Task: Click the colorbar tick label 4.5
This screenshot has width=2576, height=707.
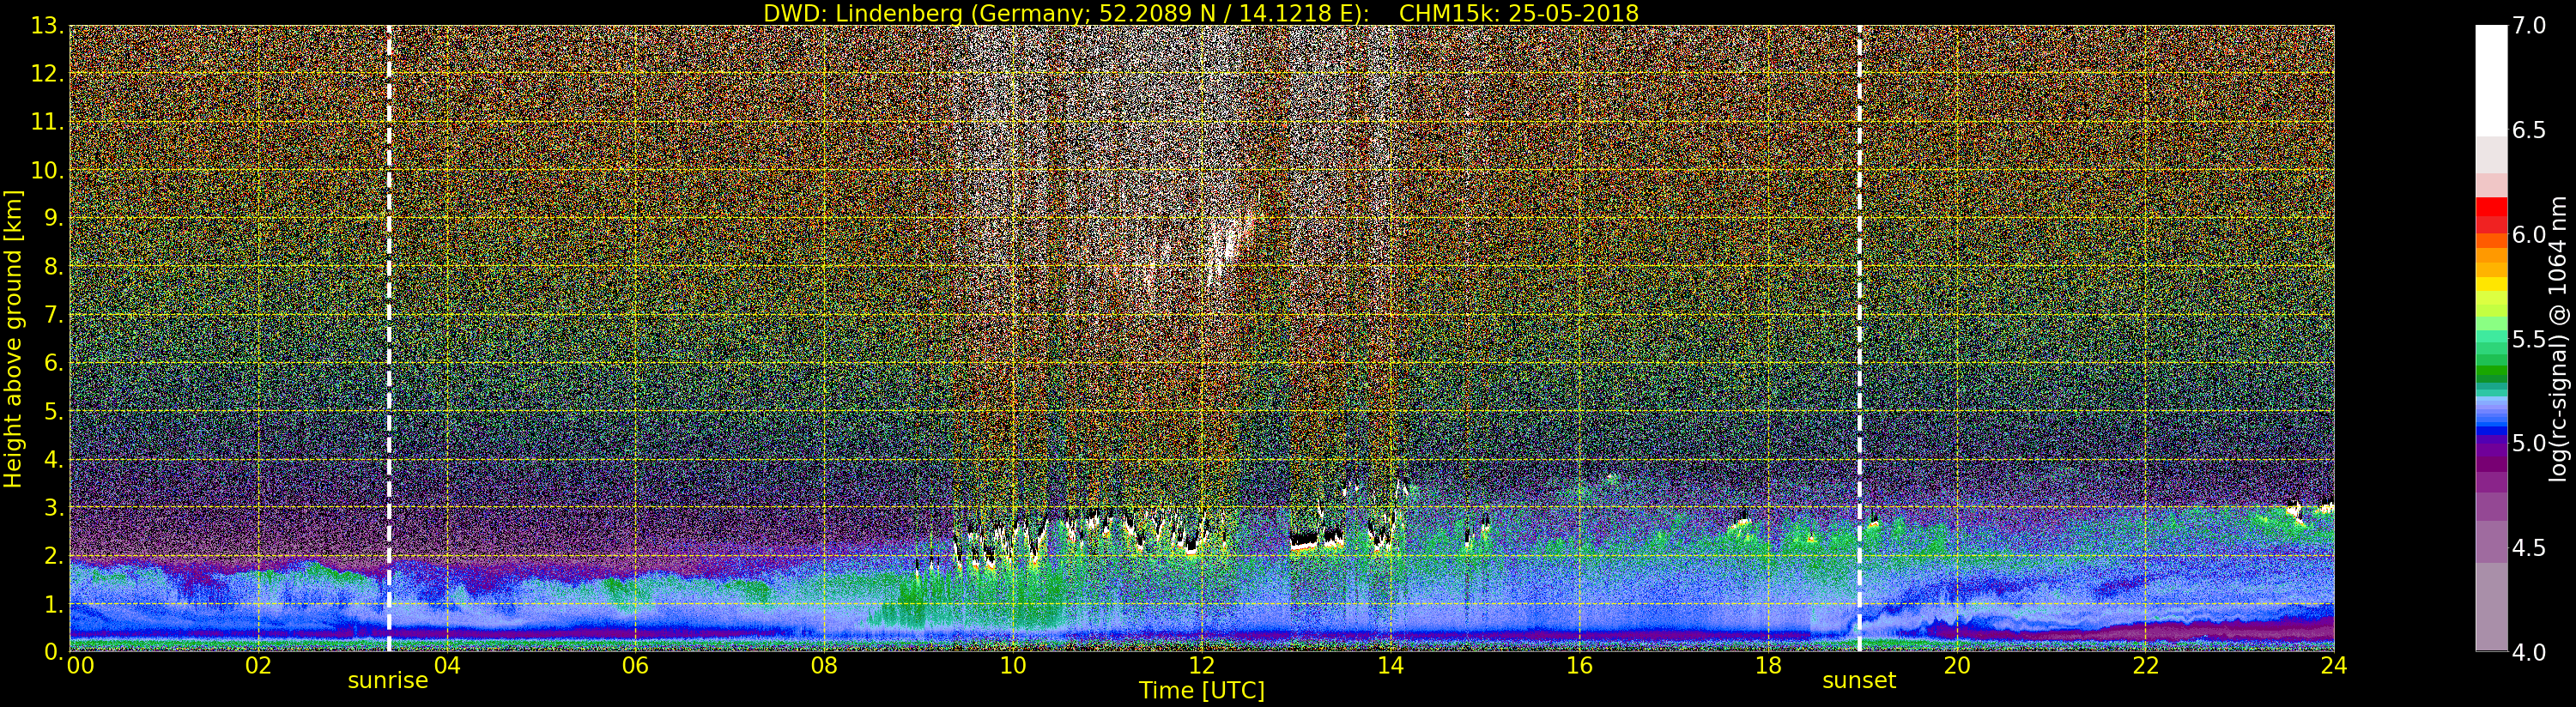Action: (x=2529, y=548)
